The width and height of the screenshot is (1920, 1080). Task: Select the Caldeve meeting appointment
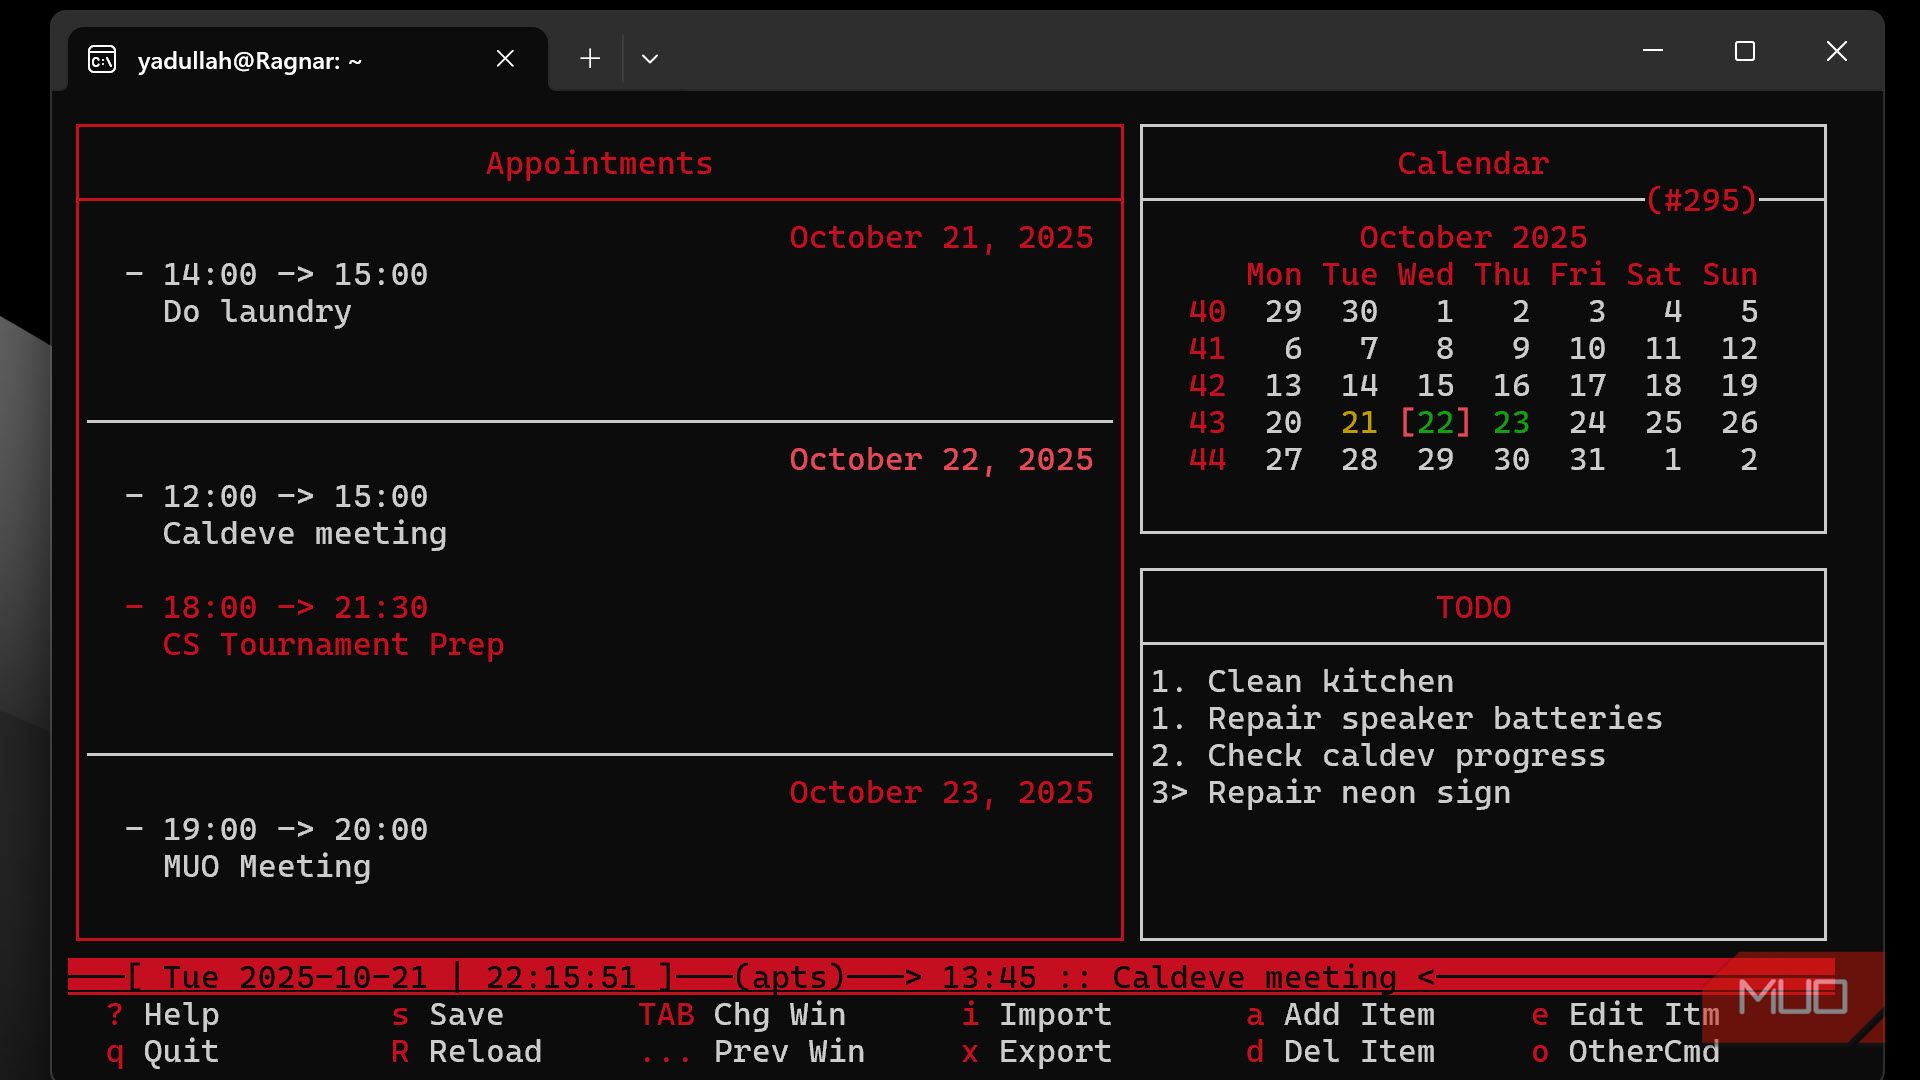tap(305, 534)
